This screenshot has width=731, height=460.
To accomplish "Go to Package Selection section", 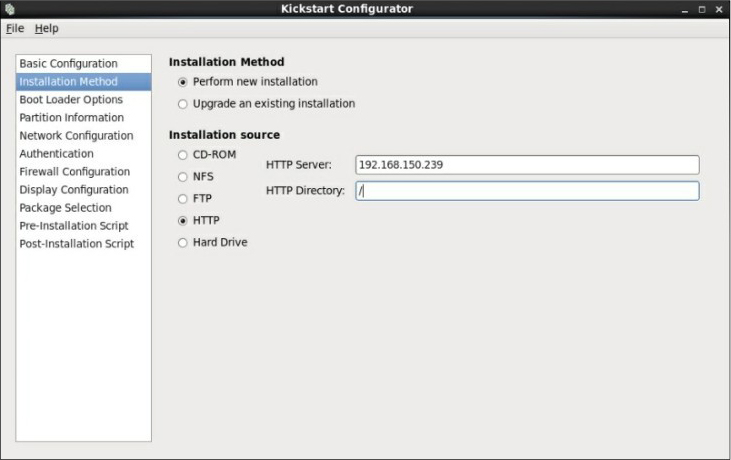I will (x=83, y=208).
